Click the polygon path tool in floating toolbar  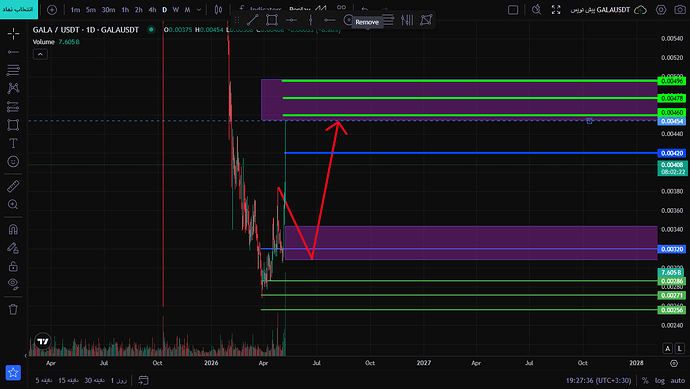click(426, 20)
